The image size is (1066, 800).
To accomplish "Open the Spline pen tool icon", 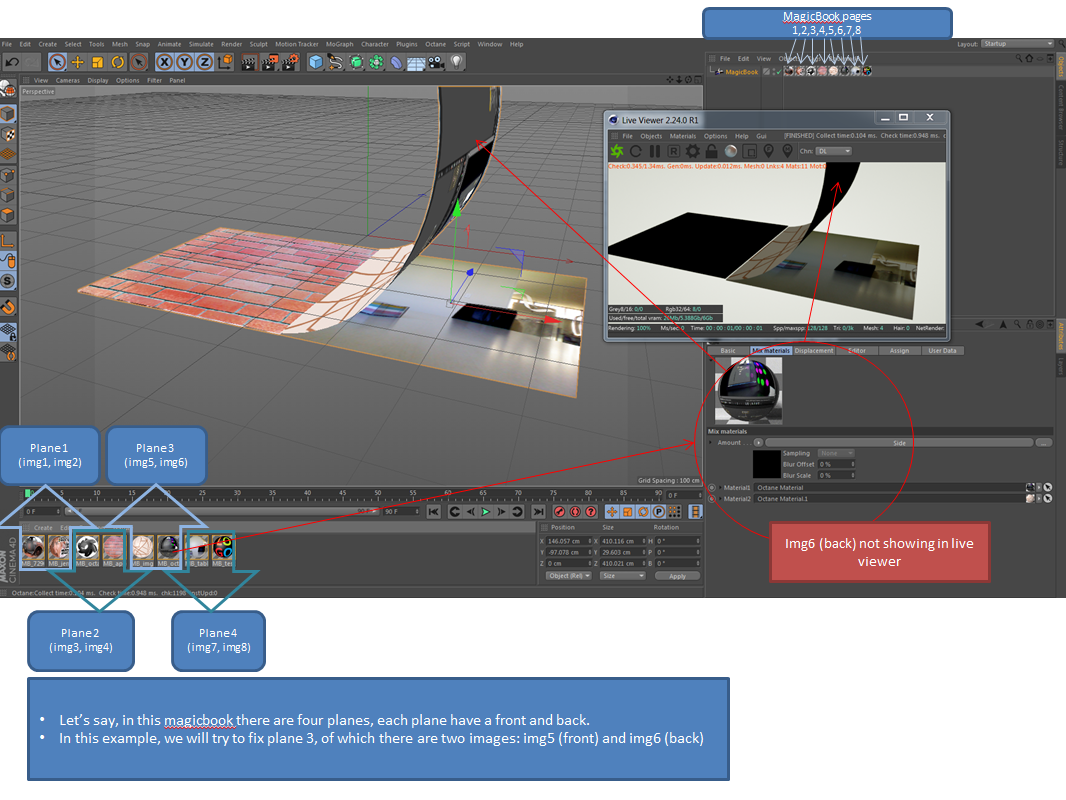I will [x=336, y=63].
